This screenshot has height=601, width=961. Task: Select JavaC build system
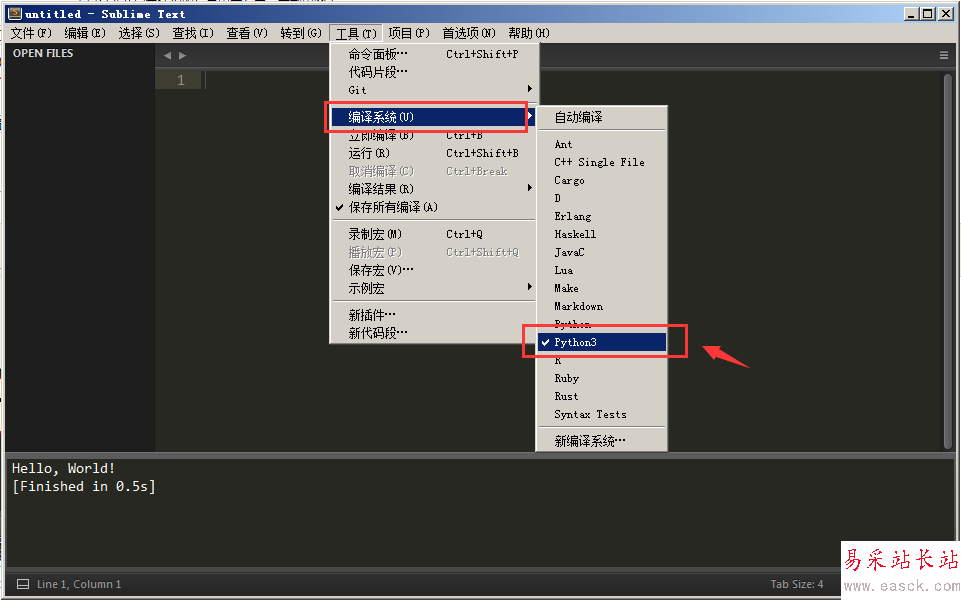[602, 252]
